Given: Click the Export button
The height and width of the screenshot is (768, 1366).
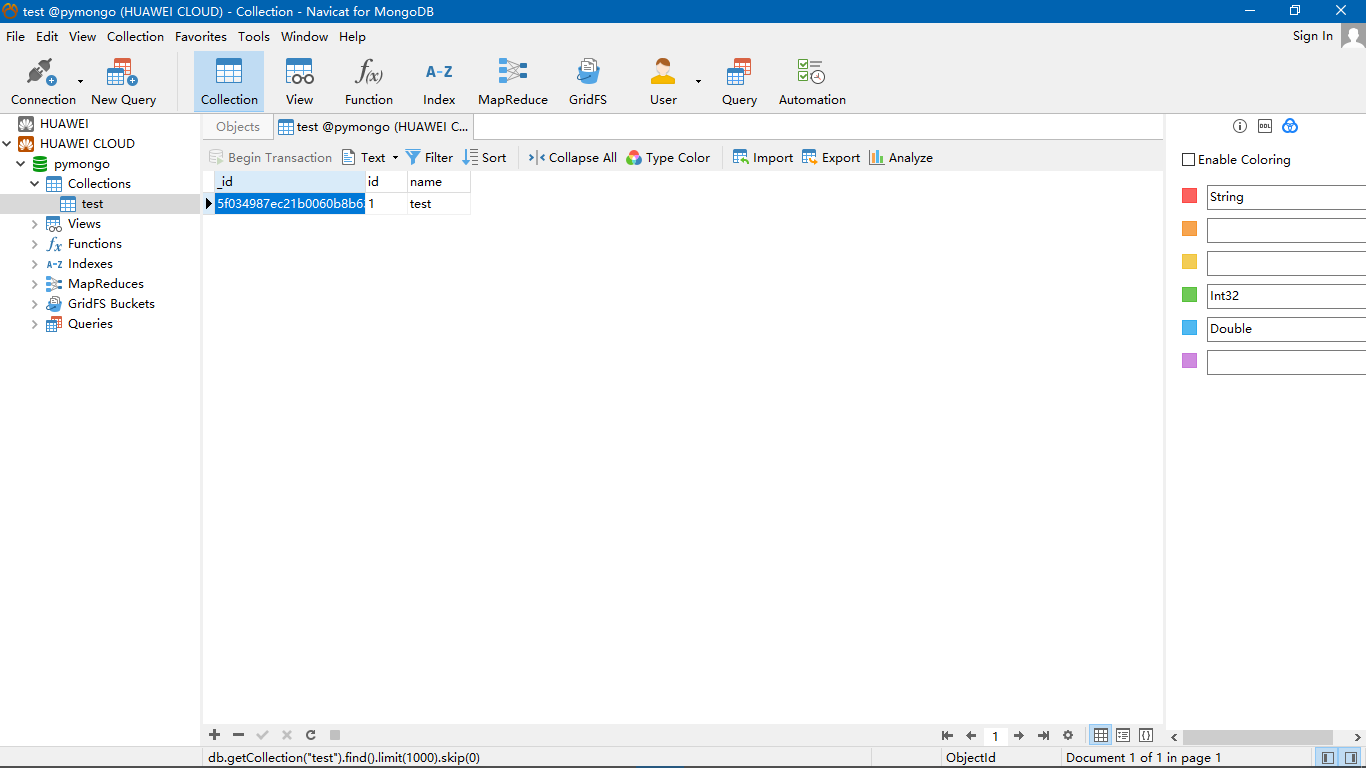Looking at the screenshot, I should coord(830,158).
